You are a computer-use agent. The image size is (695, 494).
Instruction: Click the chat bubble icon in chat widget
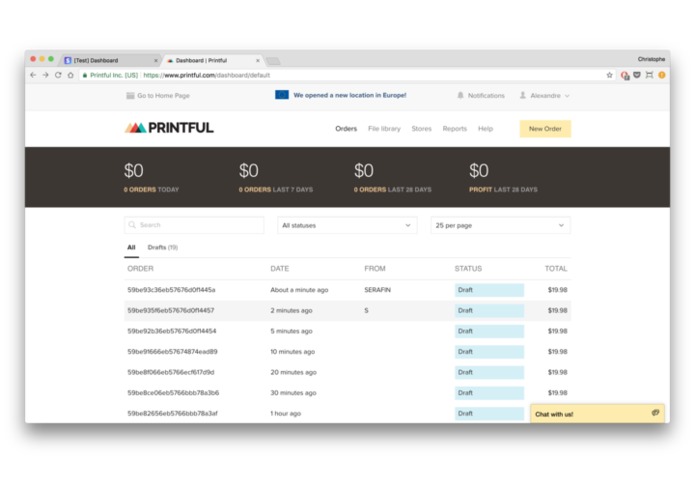pyautogui.click(x=656, y=413)
